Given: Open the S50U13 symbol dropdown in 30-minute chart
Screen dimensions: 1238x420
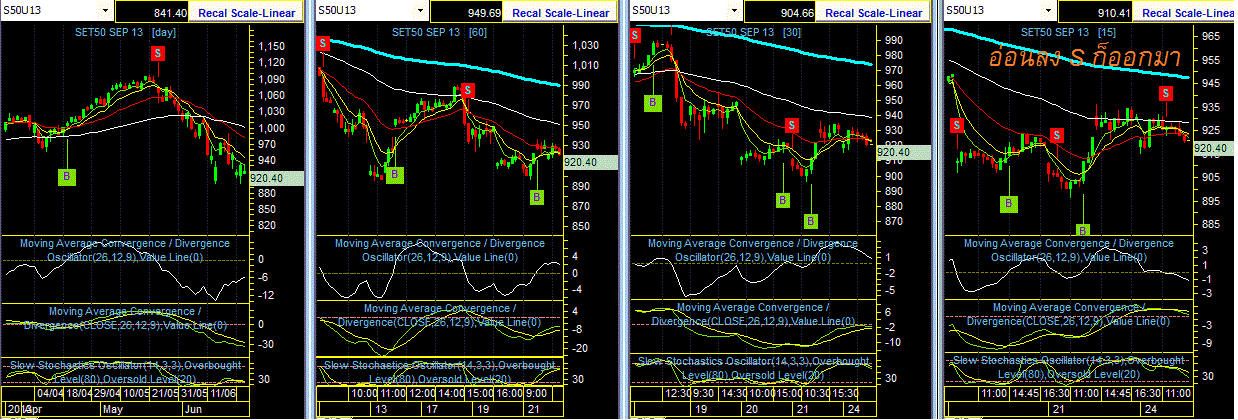Looking at the screenshot, I should tap(736, 10).
